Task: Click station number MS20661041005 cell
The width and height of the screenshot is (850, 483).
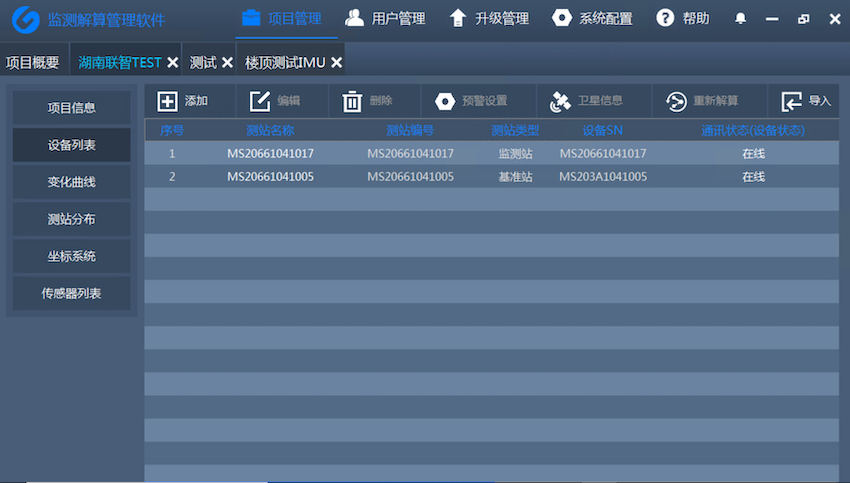Action: [x=410, y=177]
